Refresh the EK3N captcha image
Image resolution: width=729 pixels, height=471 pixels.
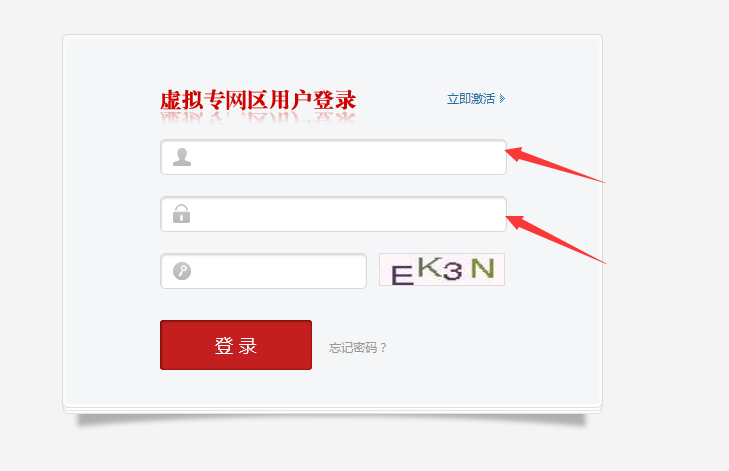point(442,270)
